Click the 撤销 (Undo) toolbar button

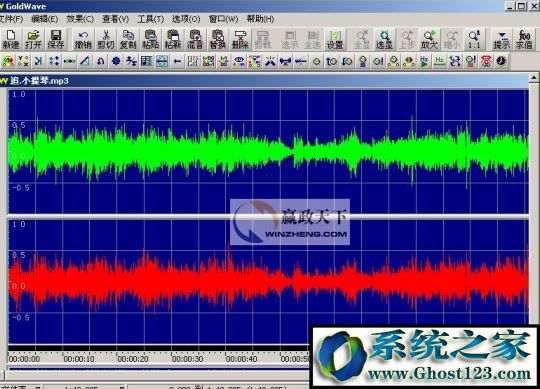[x=83, y=39]
